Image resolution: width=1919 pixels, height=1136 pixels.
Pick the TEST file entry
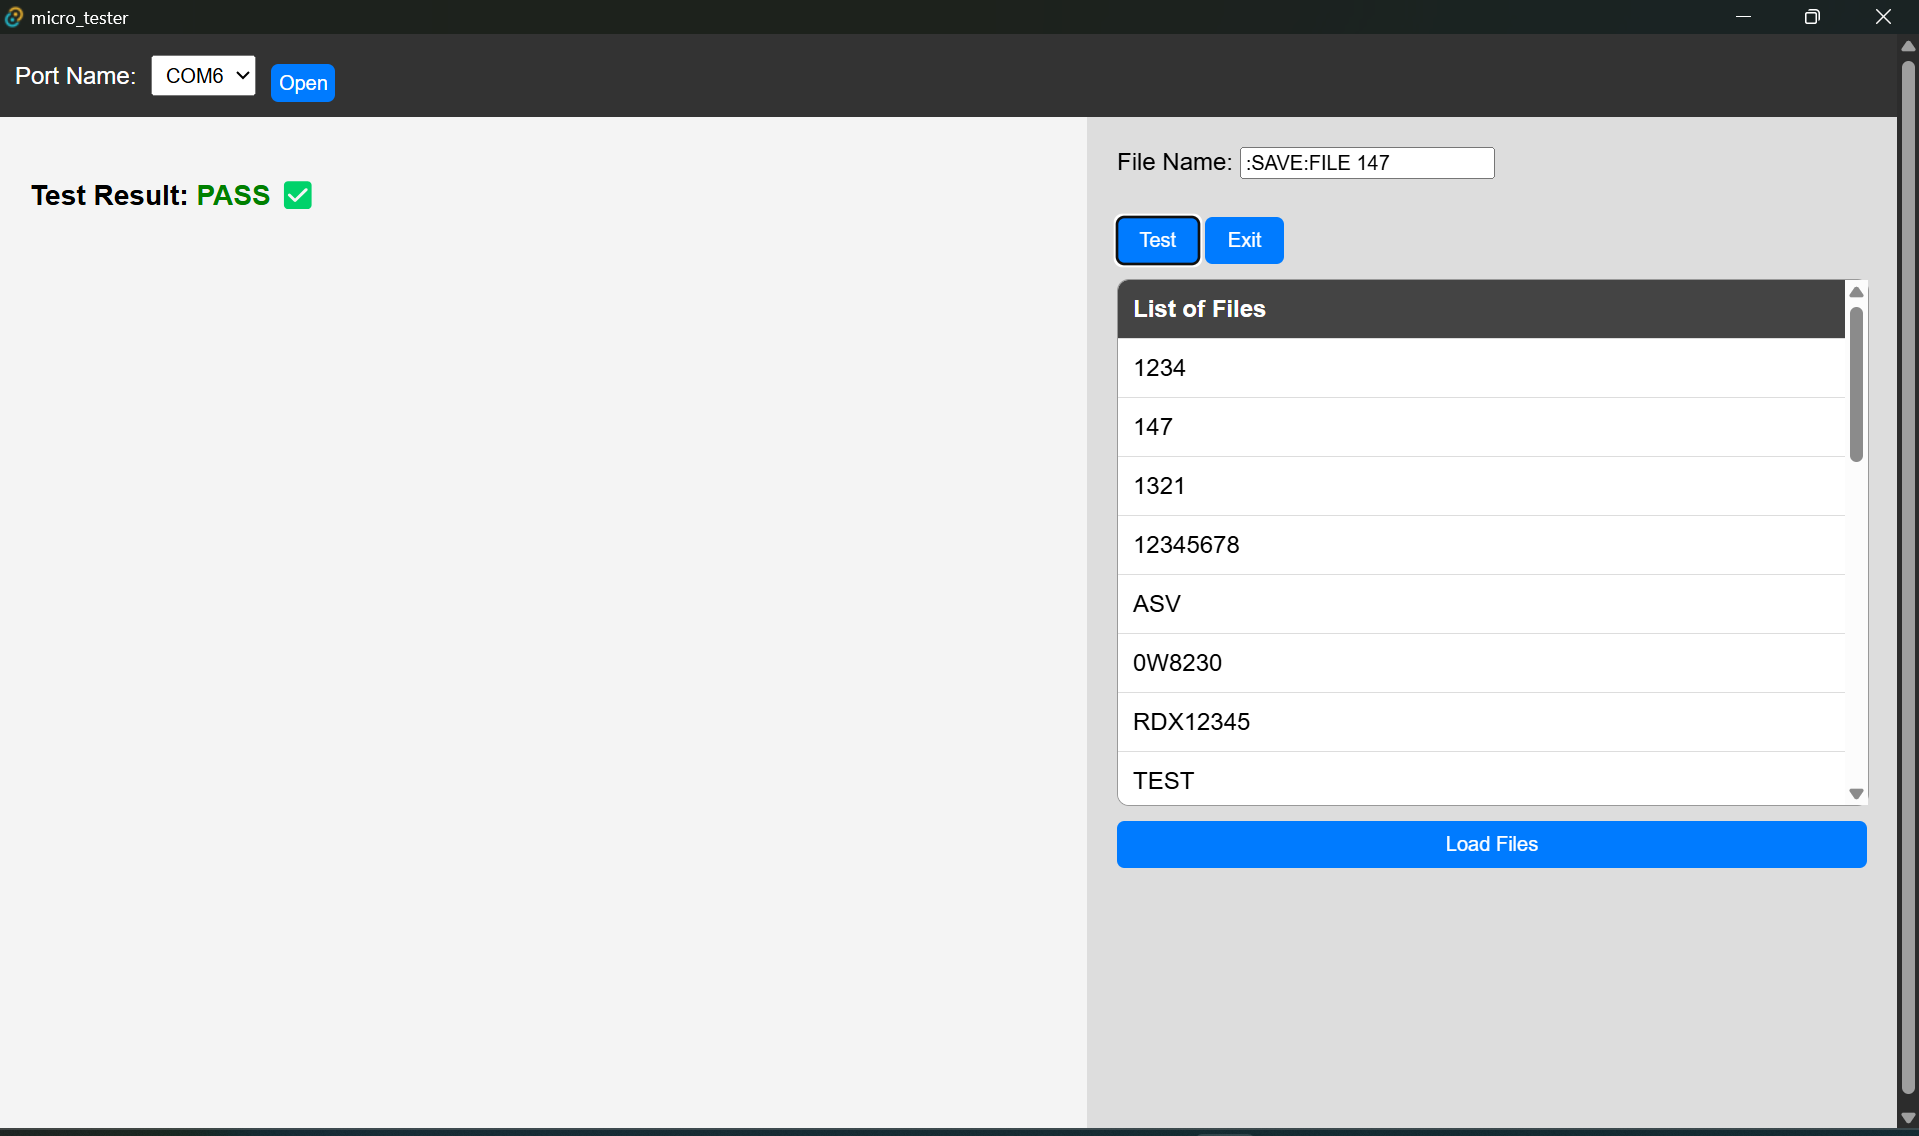tap(1480, 780)
